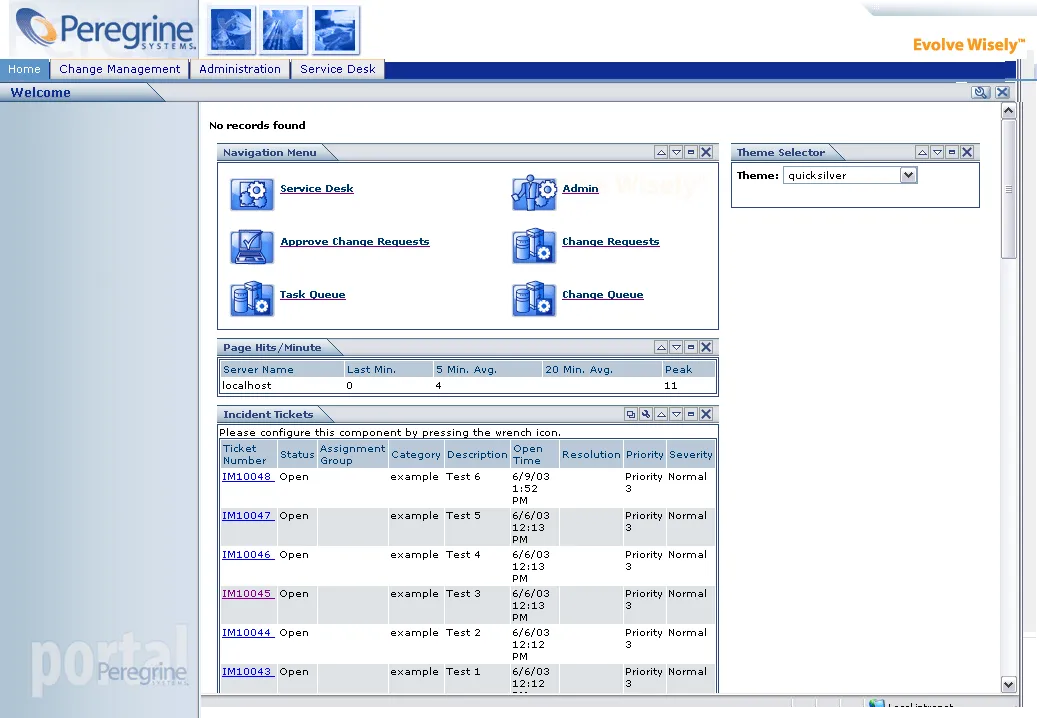Click the wrench icon on Incident Tickets

click(x=646, y=414)
